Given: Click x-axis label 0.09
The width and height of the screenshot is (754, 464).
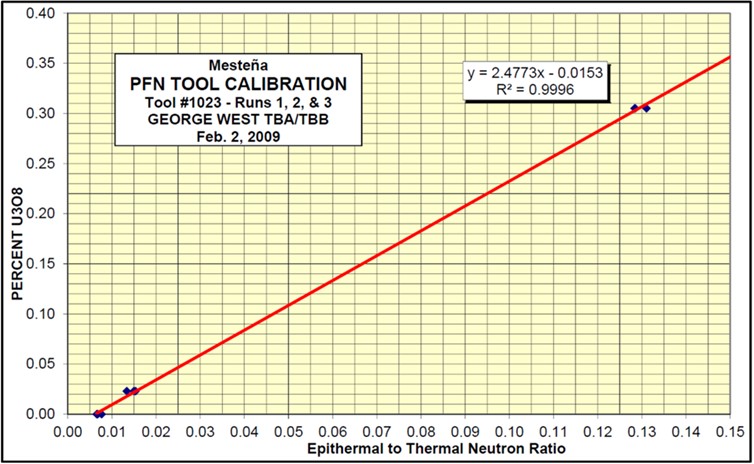Looking at the screenshot, I should tap(465, 431).
